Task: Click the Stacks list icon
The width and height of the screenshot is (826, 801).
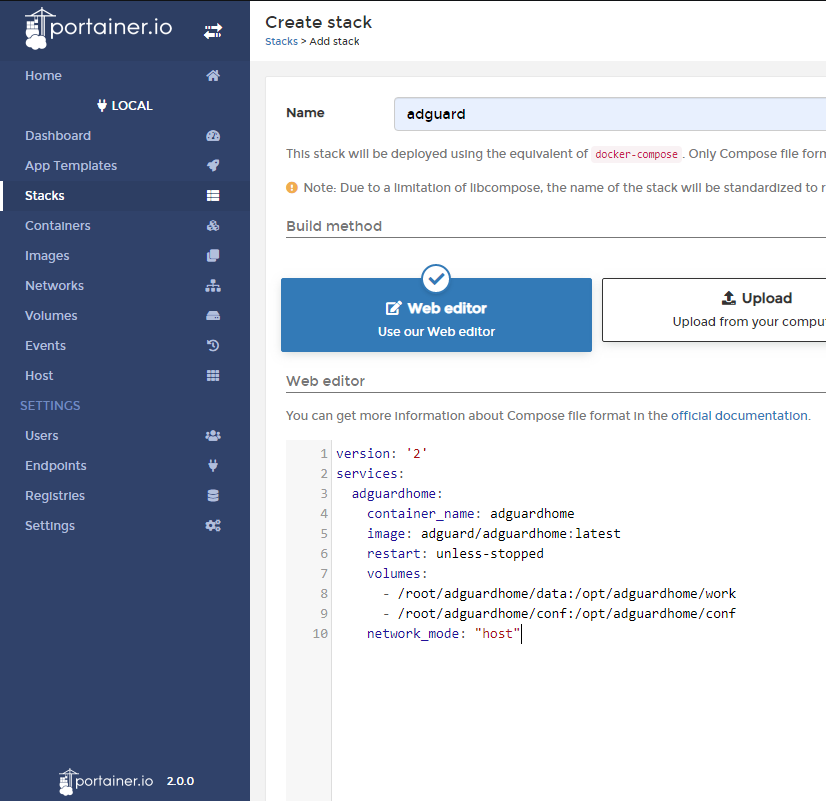Action: point(213,195)
